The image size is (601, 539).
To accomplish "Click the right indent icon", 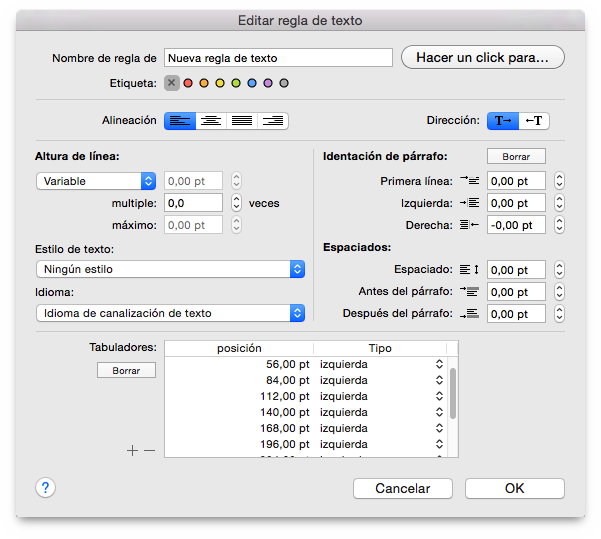I will tap(470, 225).
